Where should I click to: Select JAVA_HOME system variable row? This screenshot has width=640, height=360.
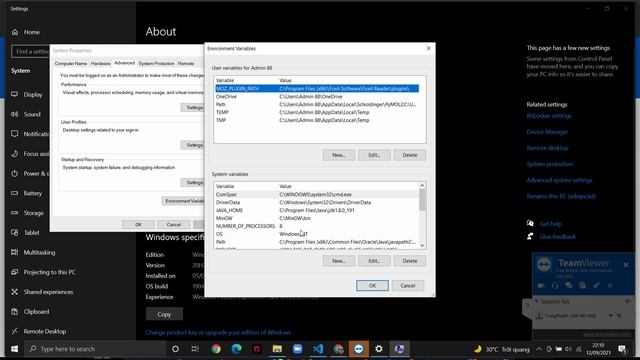click(x=317, y=210)
